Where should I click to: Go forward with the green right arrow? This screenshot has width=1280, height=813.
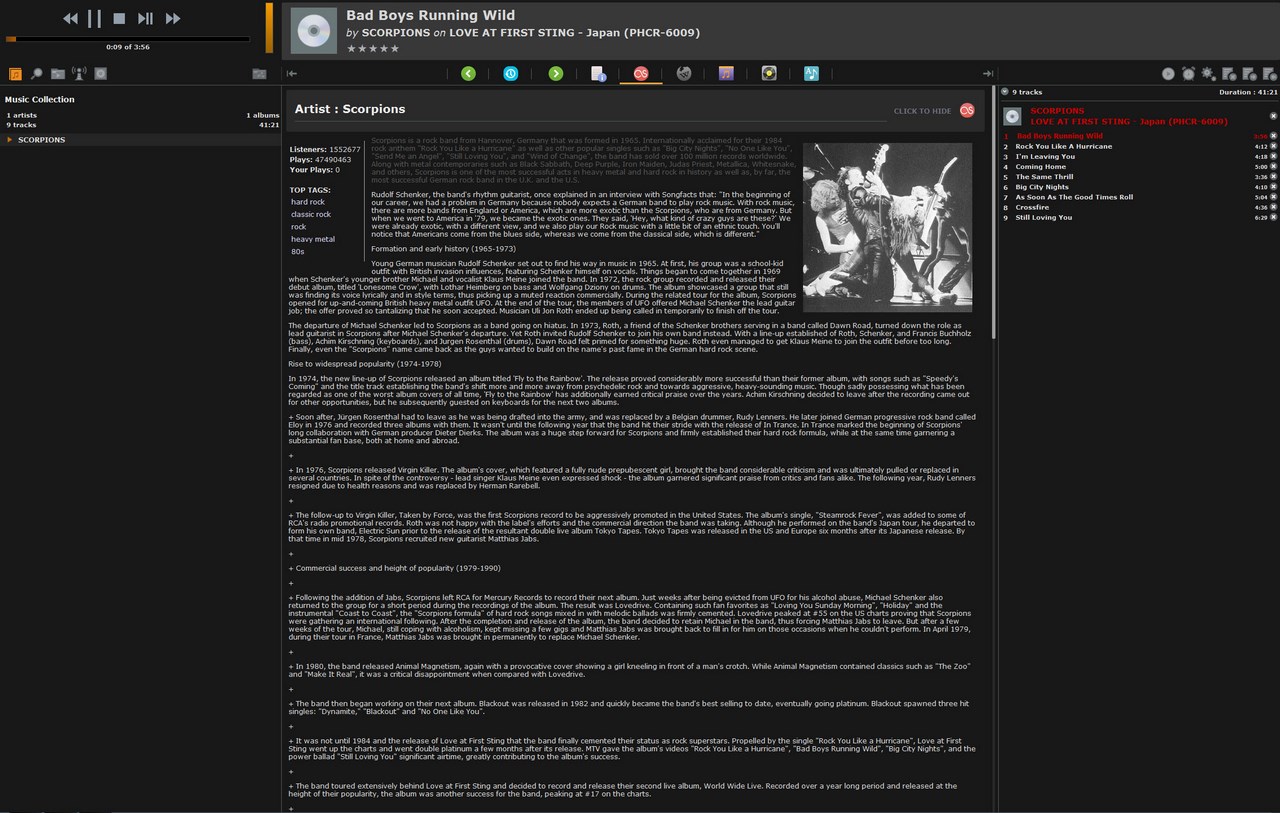point(555,73)
